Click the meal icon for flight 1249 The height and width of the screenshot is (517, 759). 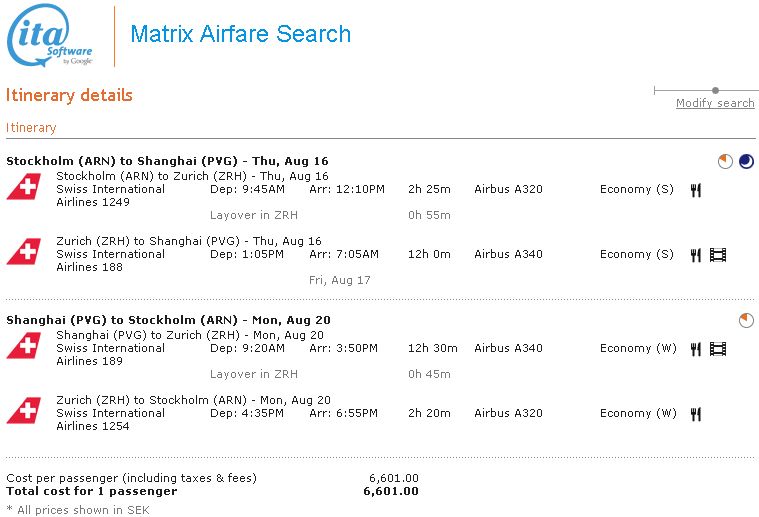[696, 190]
